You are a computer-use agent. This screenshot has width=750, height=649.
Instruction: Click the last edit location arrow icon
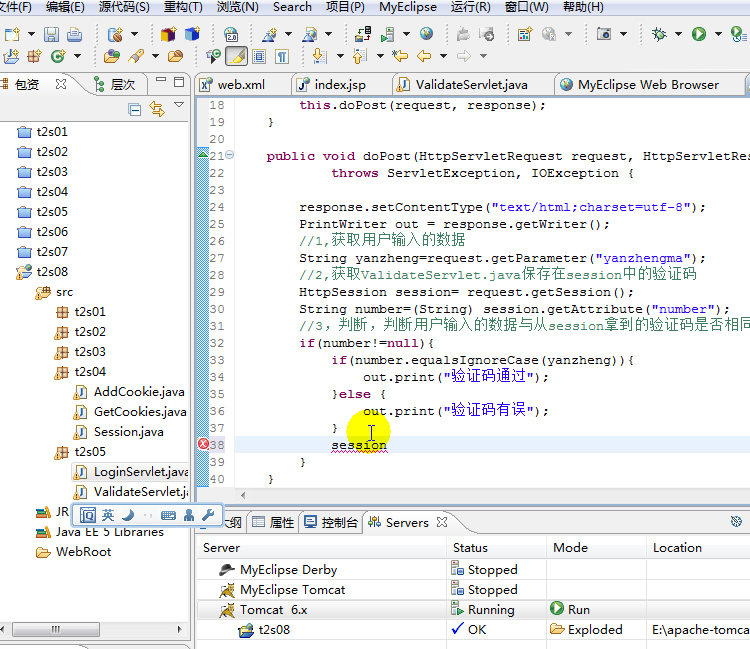[x=400, y=56]
